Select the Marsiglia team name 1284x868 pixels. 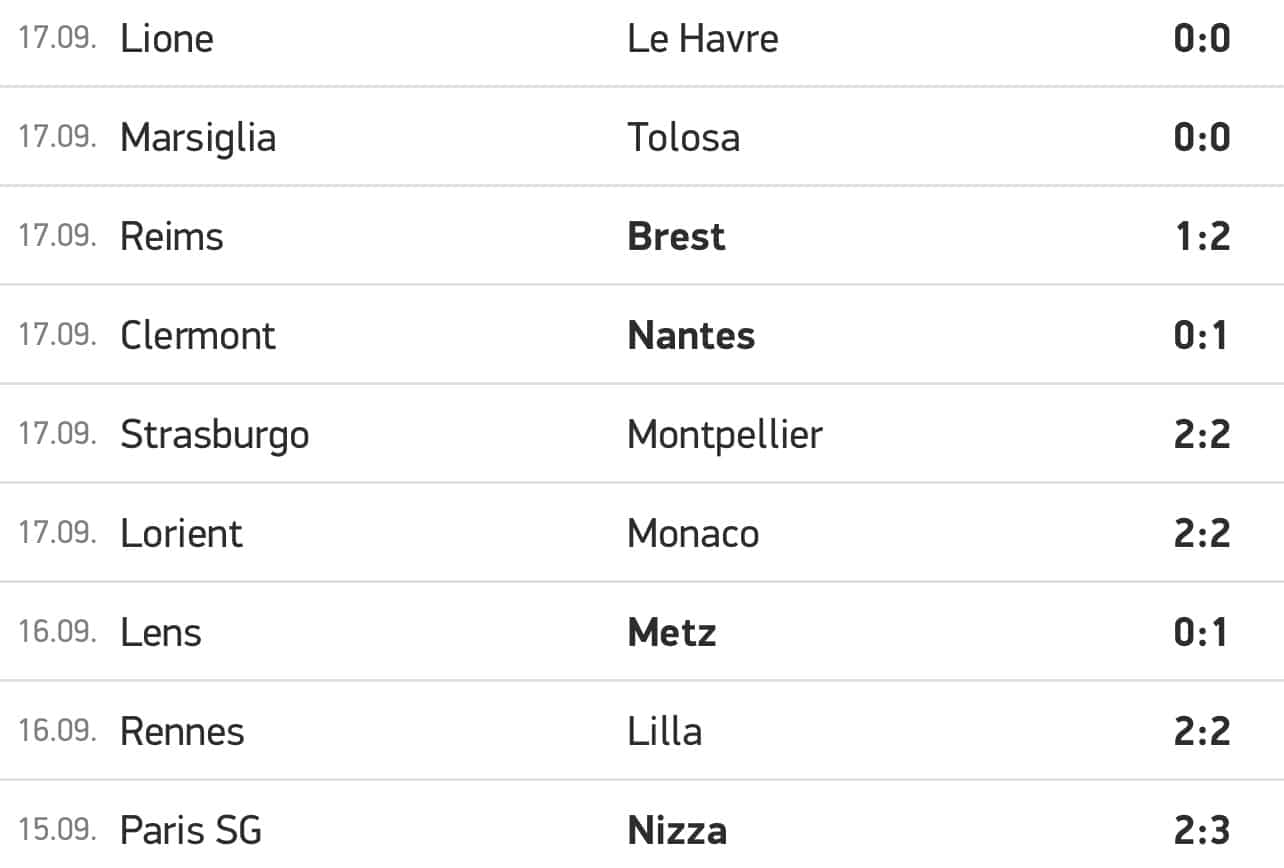pyautogui.click(x=198, y=138)
